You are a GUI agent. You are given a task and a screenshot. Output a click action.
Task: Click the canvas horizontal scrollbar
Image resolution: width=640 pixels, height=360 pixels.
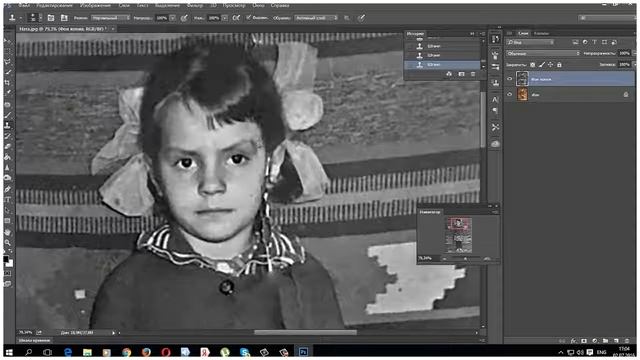(305, 333)
